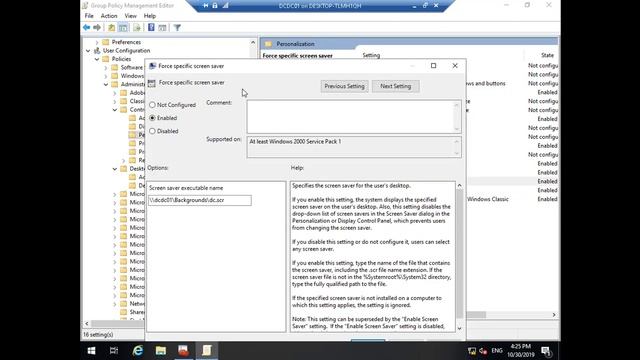Image resolution: width=640 pixels, height=360 pixels.
Task: Click the signal strength icon on connection bar
Action: (225, 5)
